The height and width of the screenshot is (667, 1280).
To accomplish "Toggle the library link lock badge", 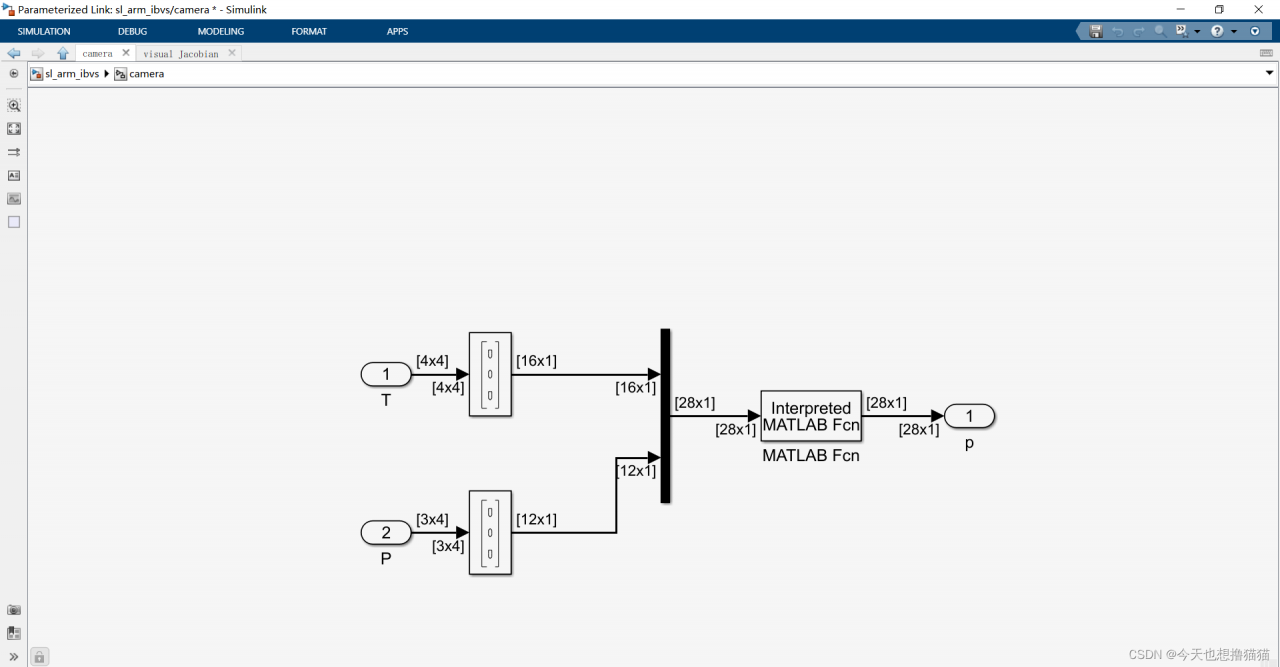I will (39, 657).
